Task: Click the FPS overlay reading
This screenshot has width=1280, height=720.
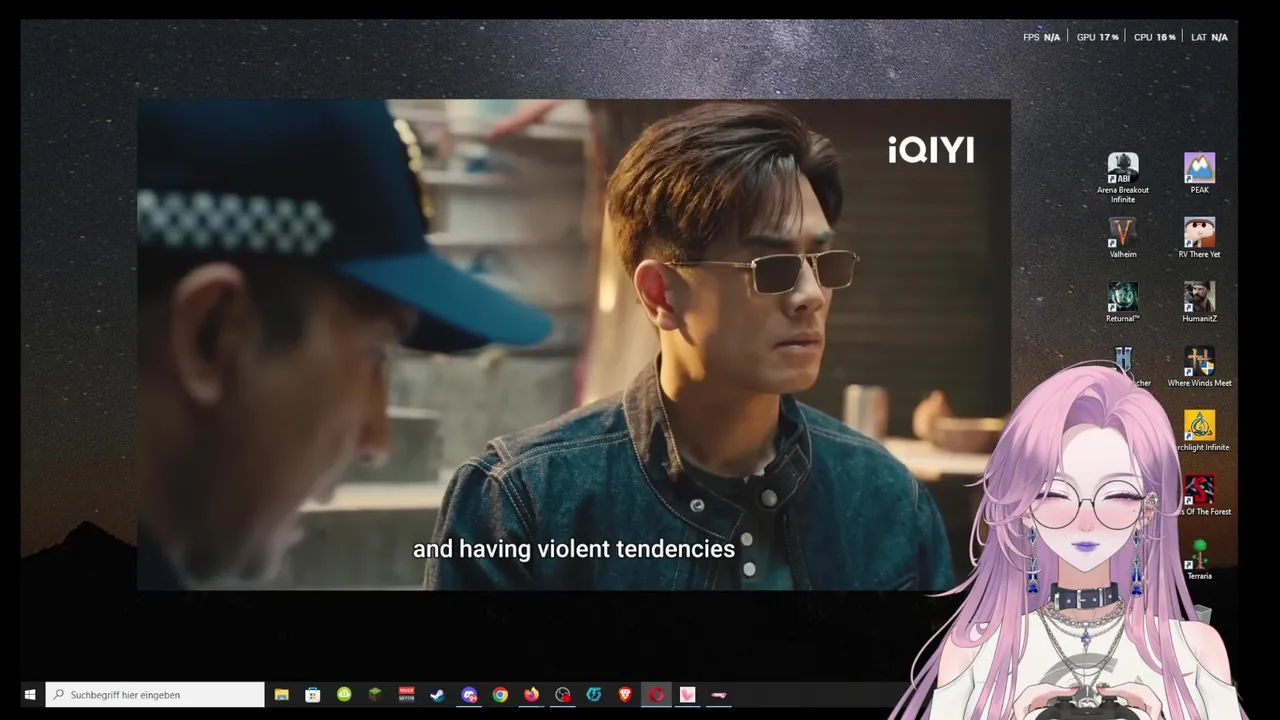Action: pos(1041,37)
